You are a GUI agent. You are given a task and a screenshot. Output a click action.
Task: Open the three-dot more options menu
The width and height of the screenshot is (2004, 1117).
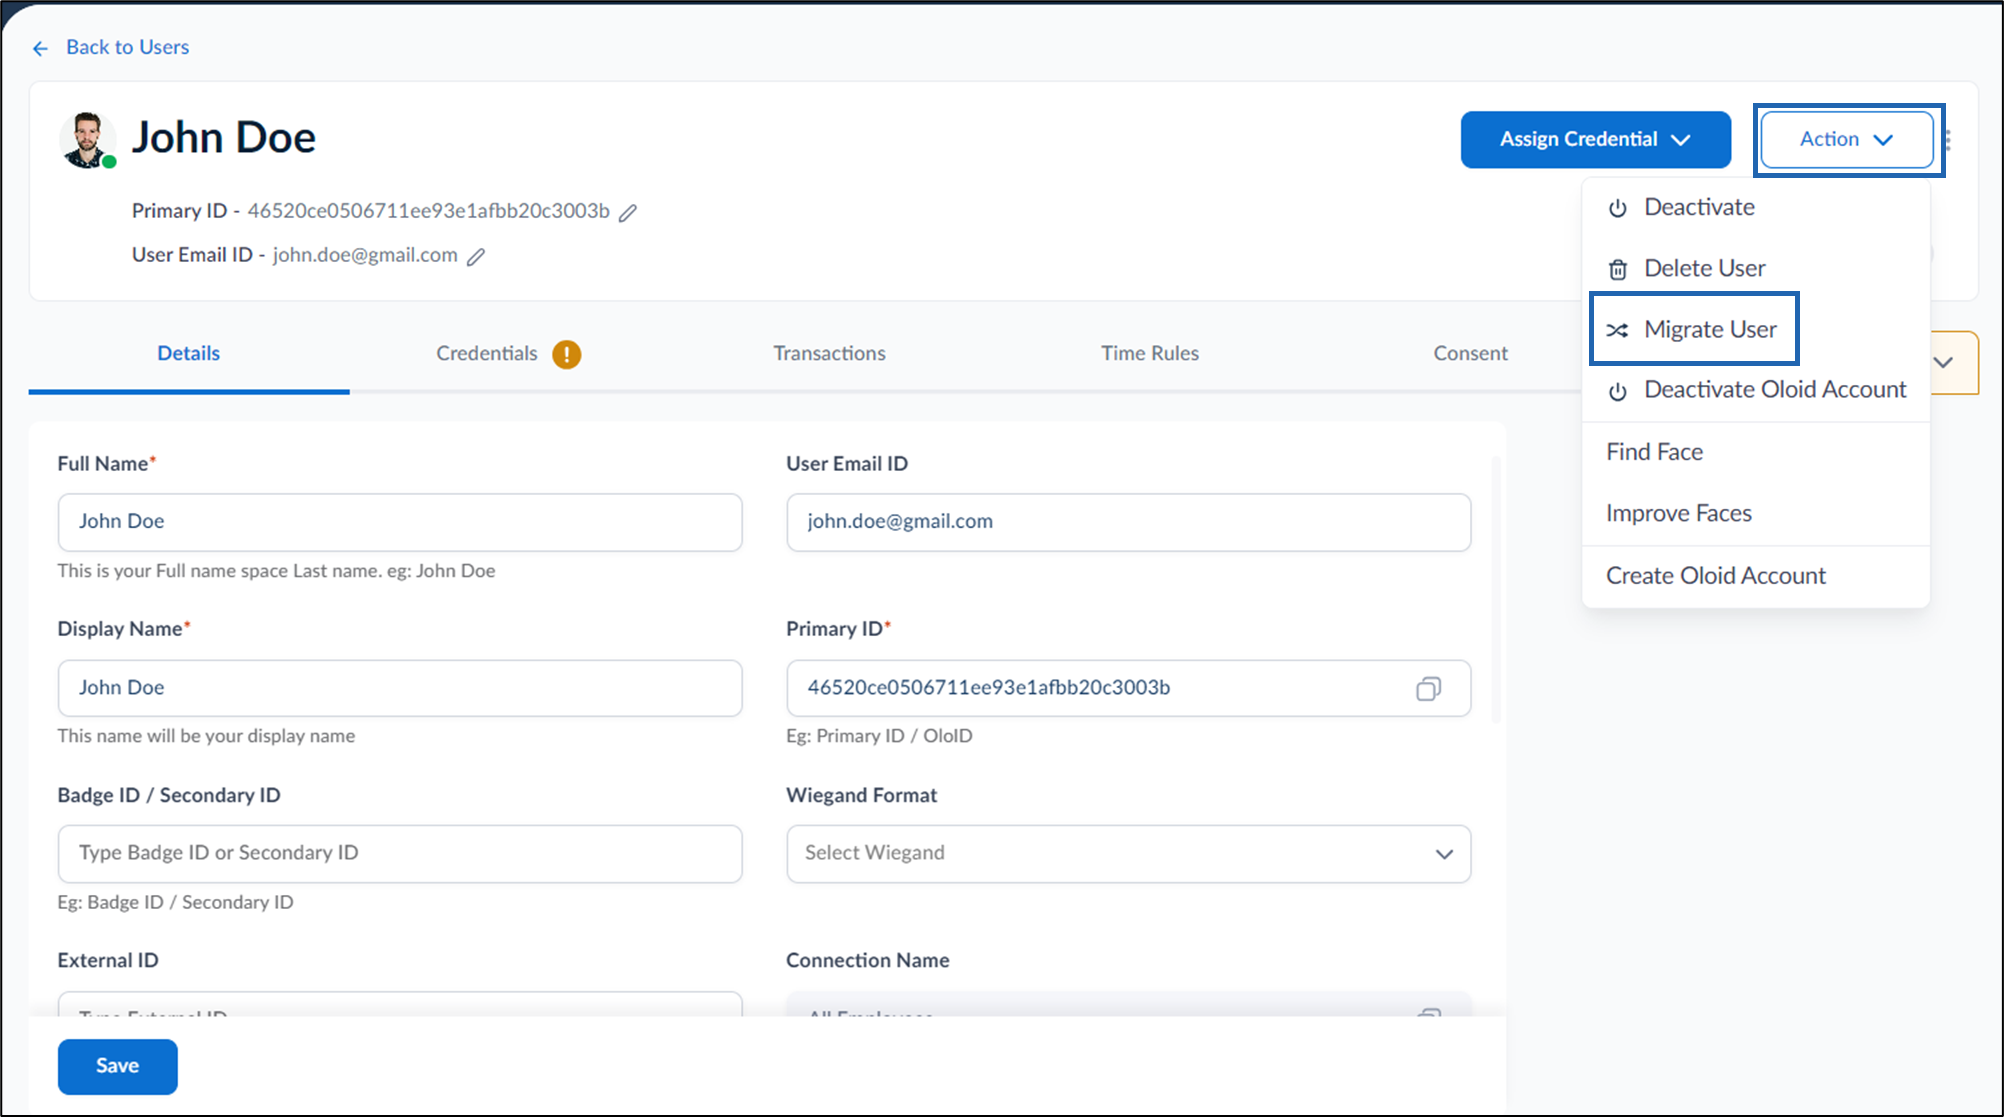click(1949, 140)
